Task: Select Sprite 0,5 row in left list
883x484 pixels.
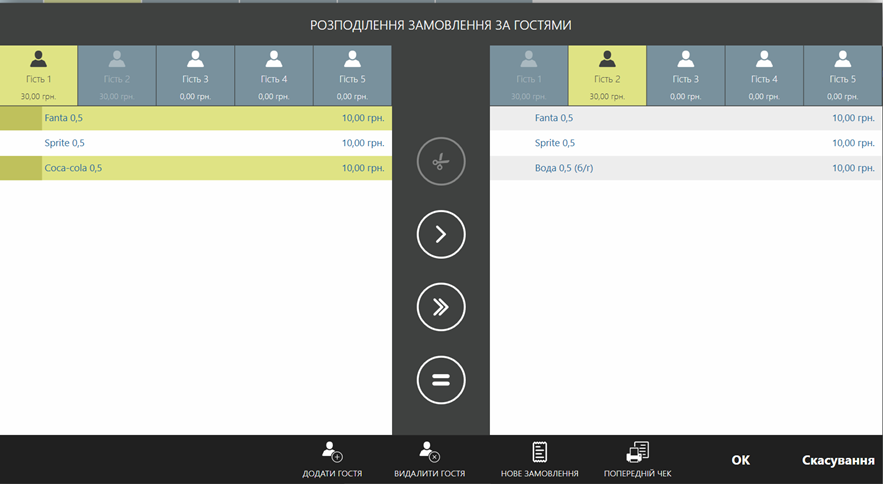Action: click(x=196, y=143)
